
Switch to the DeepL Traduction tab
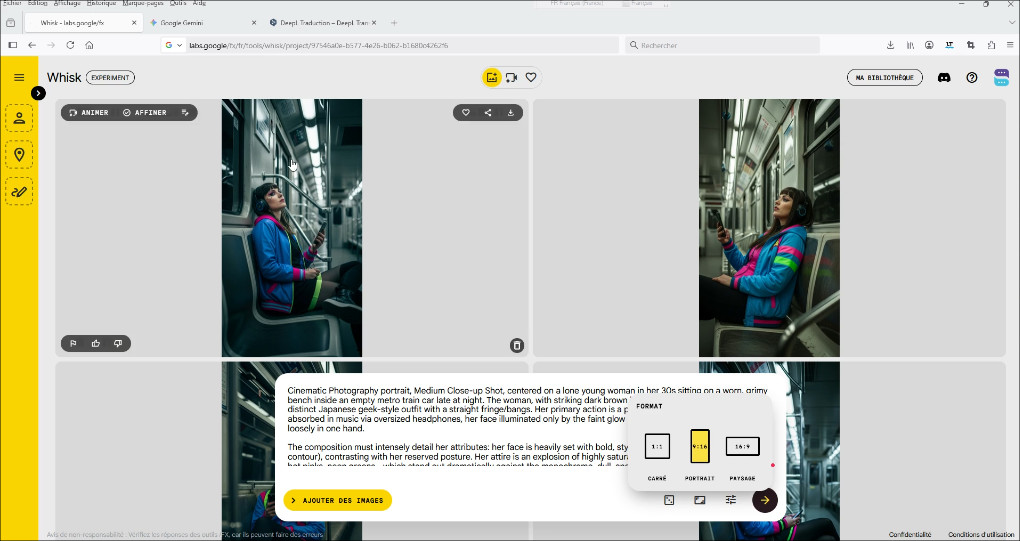click(320, 22)
